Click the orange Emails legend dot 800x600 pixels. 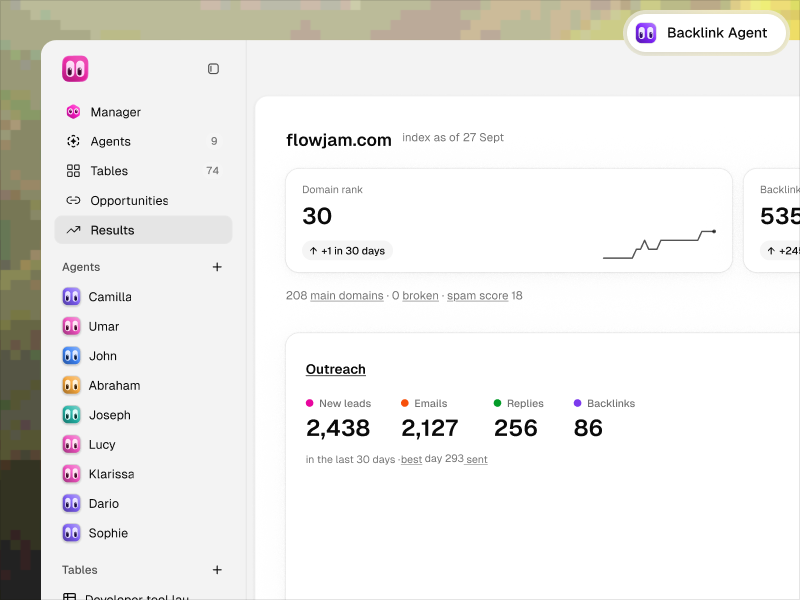click(405, 403)
